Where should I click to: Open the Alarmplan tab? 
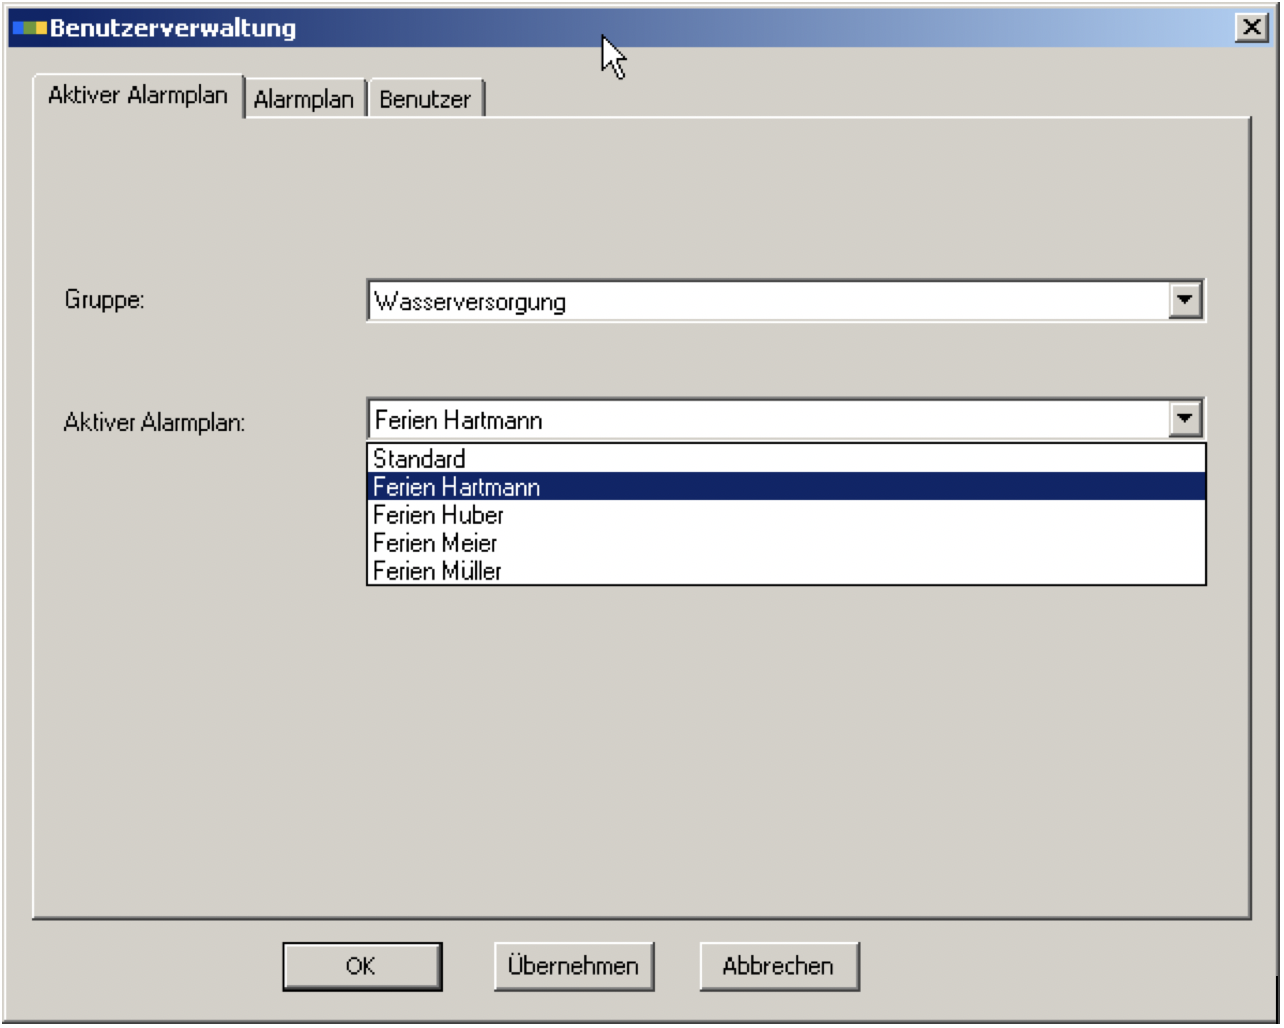coord(305,99)
